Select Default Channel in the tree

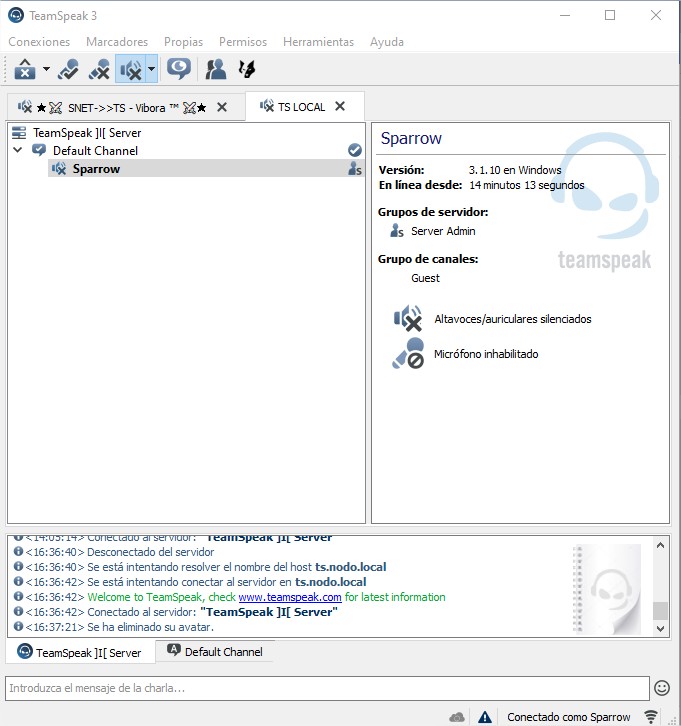(95, 150)
